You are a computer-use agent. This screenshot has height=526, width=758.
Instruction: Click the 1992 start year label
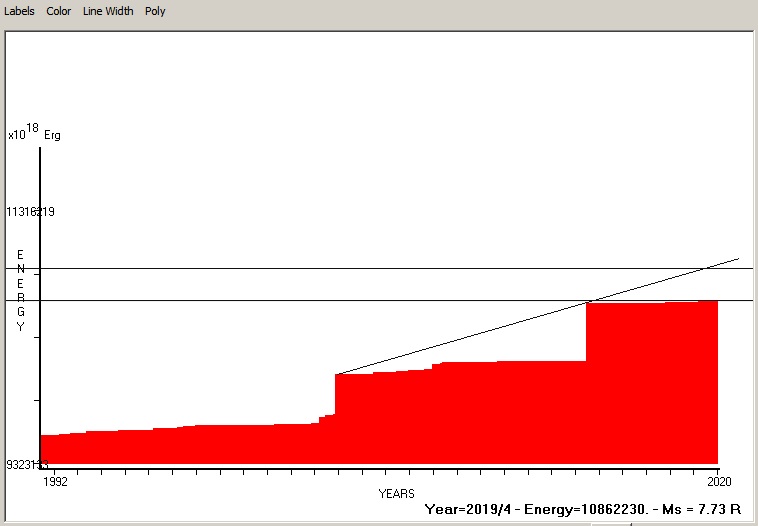[x=55, y=481]
